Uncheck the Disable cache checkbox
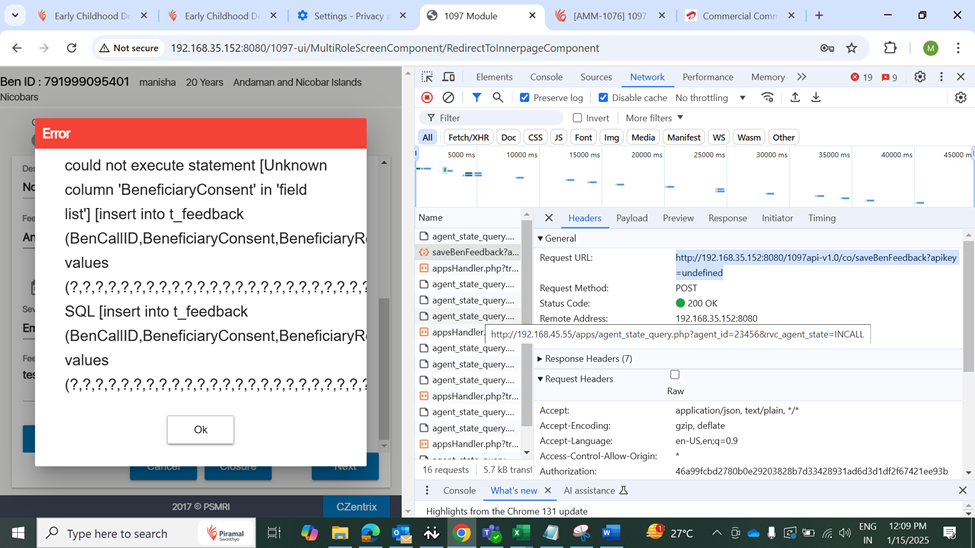This screenshot has height=548, width=975. (603, 98)
